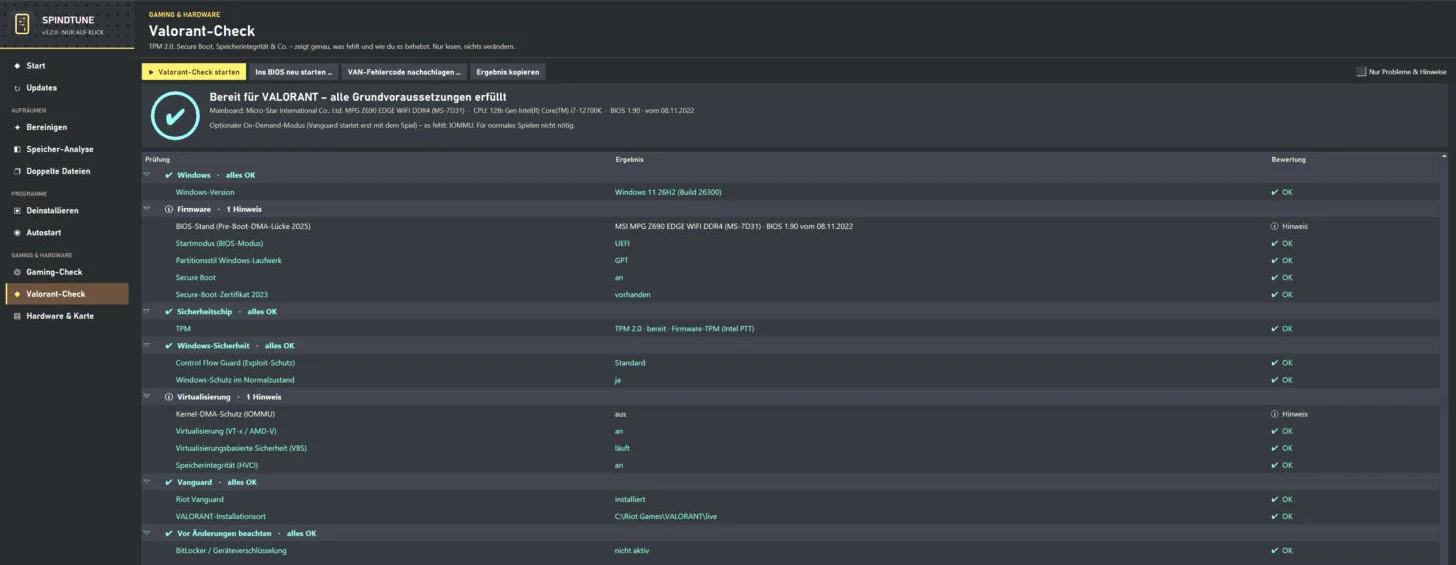Select the Virtualisierungsbasierte Sicherheit (VBS) row
Viewport: 1456px width, 565px height.
pos(791,448)
